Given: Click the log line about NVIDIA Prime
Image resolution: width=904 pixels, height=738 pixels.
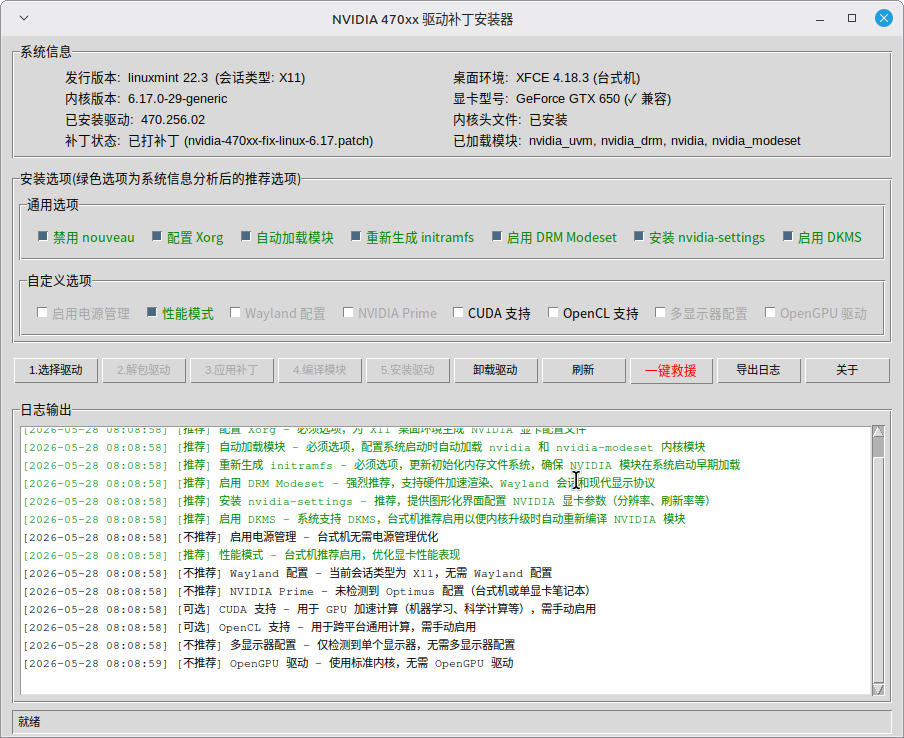Looking at the screenshot, I should point(307,591).
